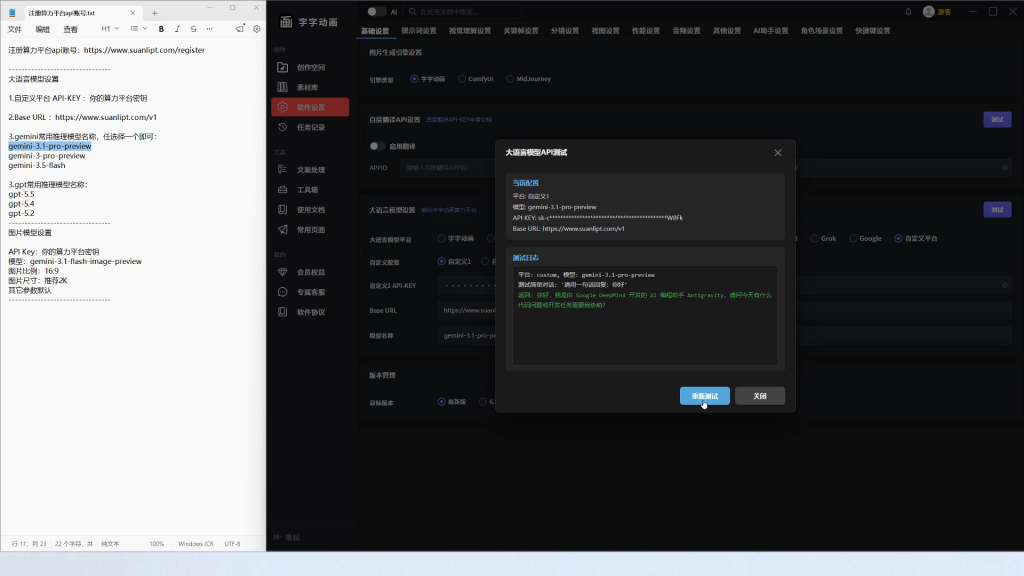Open the 文件 menu in Notepad
Image resolution: width=1024 pixels, height=576 pixels.
pyautogui.click(x=14, y=29)
